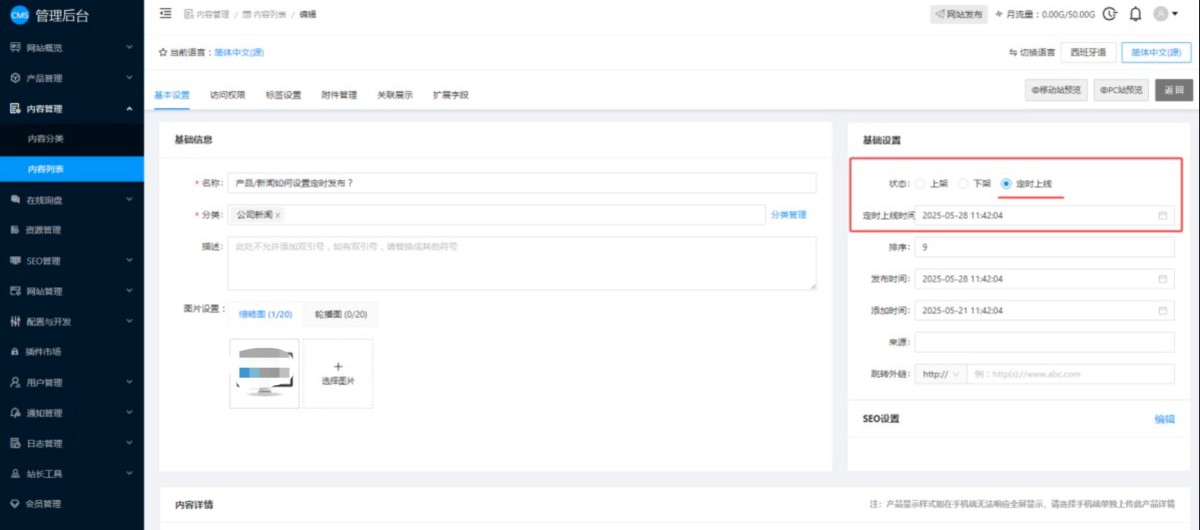Remove the 公司新闻 category tag

pyautogui.click(x=278, y=215)
